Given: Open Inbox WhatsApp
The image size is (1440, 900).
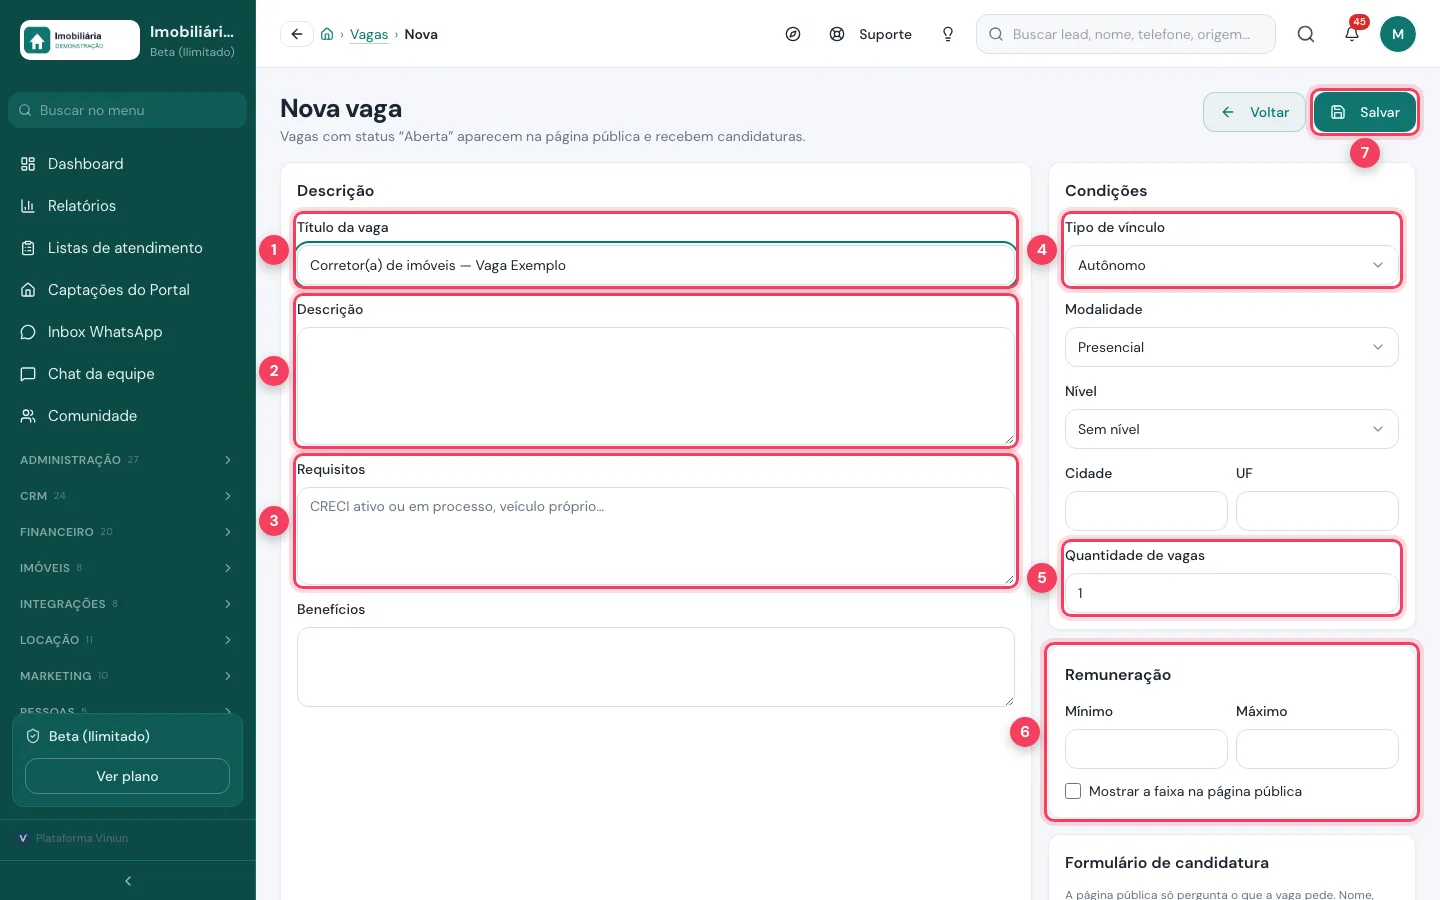Looking at the screenshot, I should pyautogui.click(x=127, y=332).
